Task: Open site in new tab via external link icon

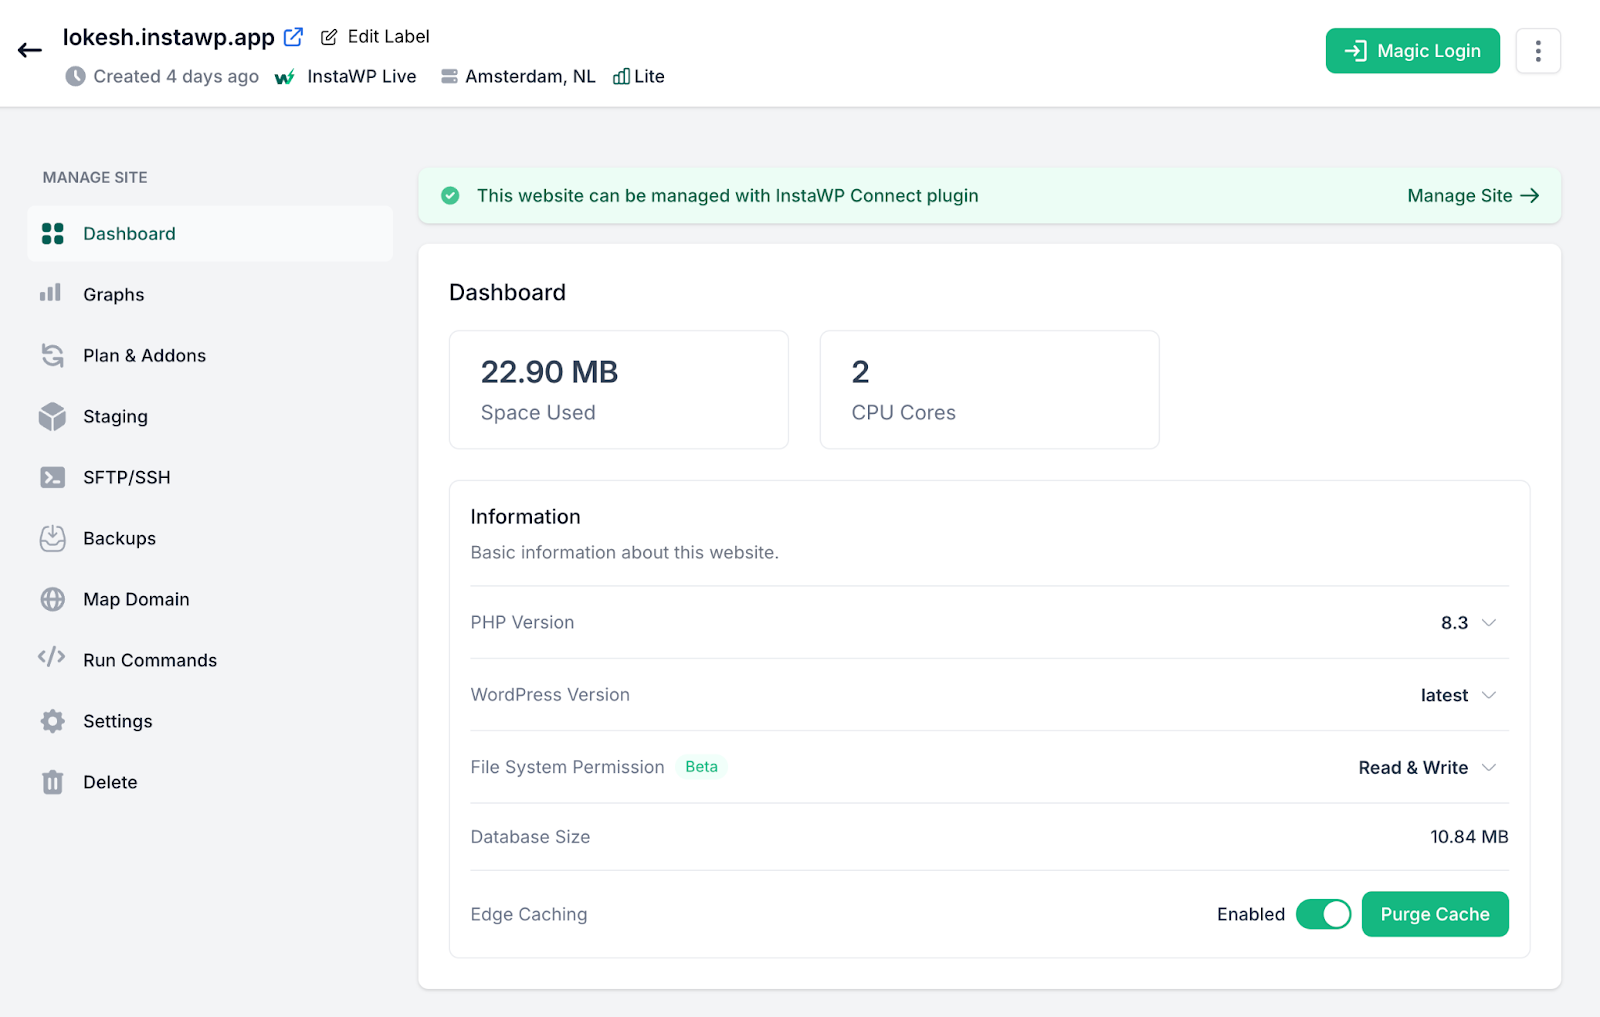Action: (x=293, y=37)
